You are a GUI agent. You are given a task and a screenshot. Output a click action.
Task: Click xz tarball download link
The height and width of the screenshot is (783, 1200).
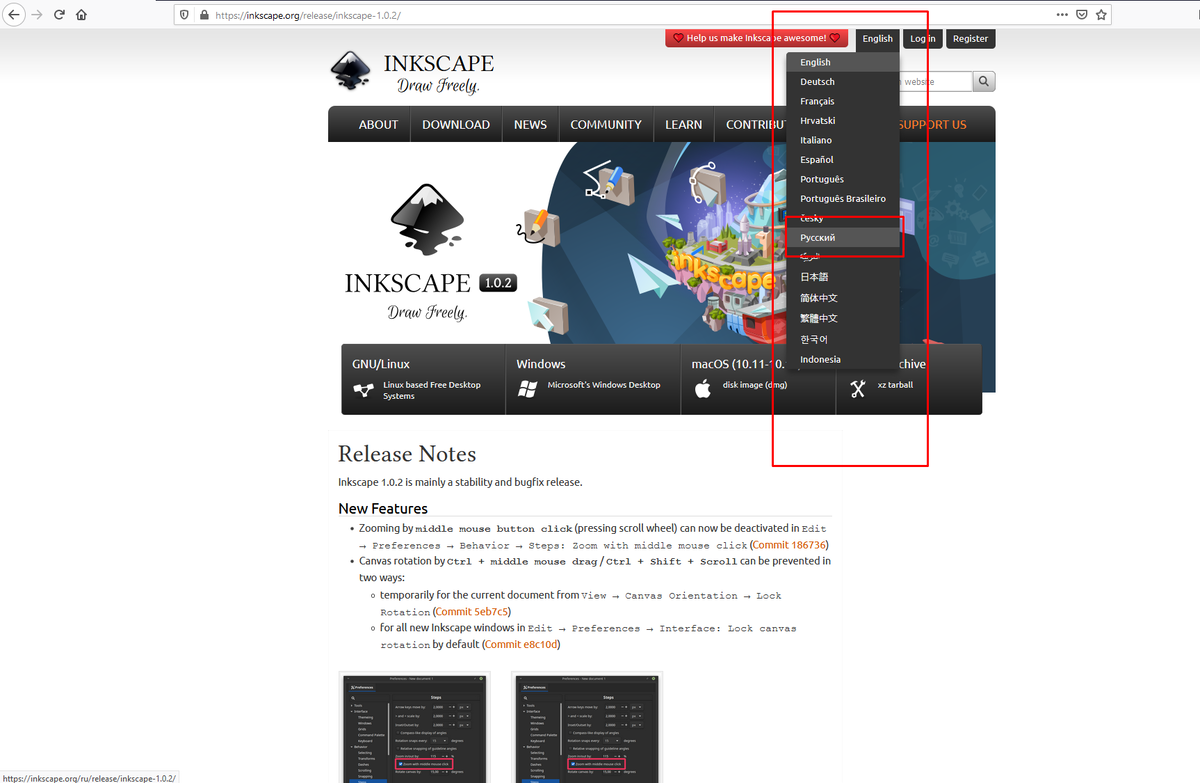(895, 385)
